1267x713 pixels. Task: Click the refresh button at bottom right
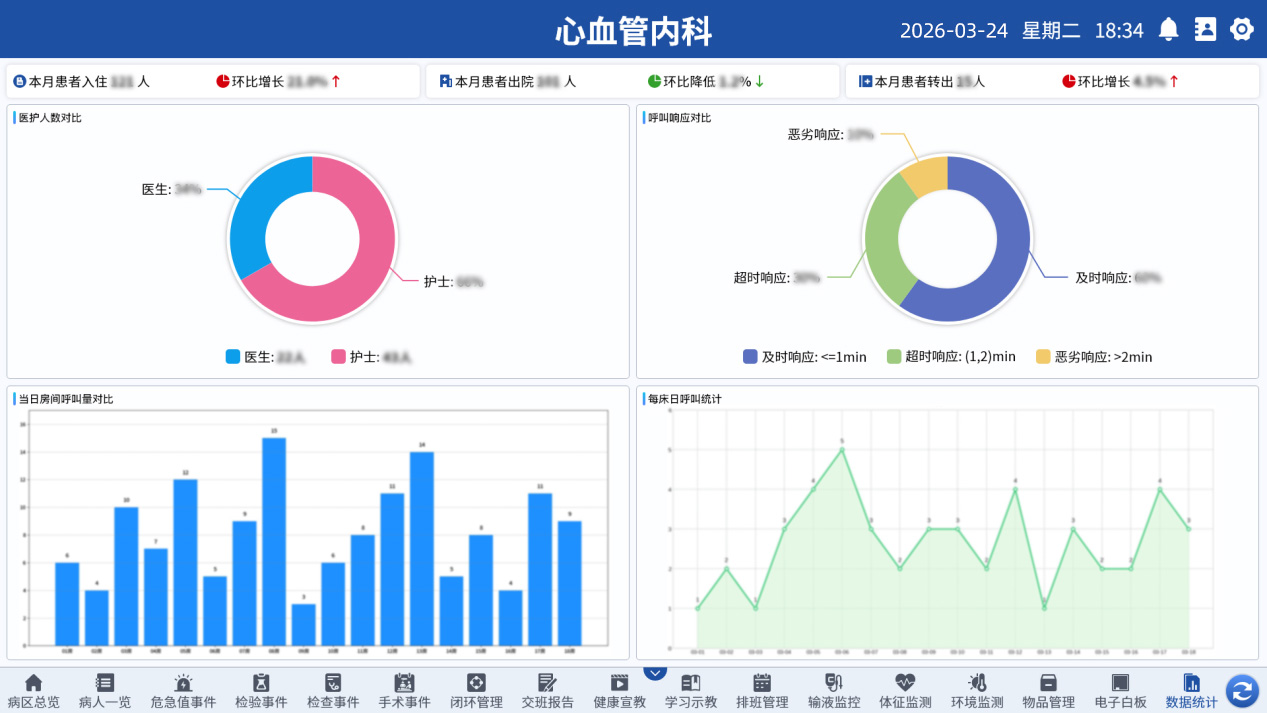1241,691
